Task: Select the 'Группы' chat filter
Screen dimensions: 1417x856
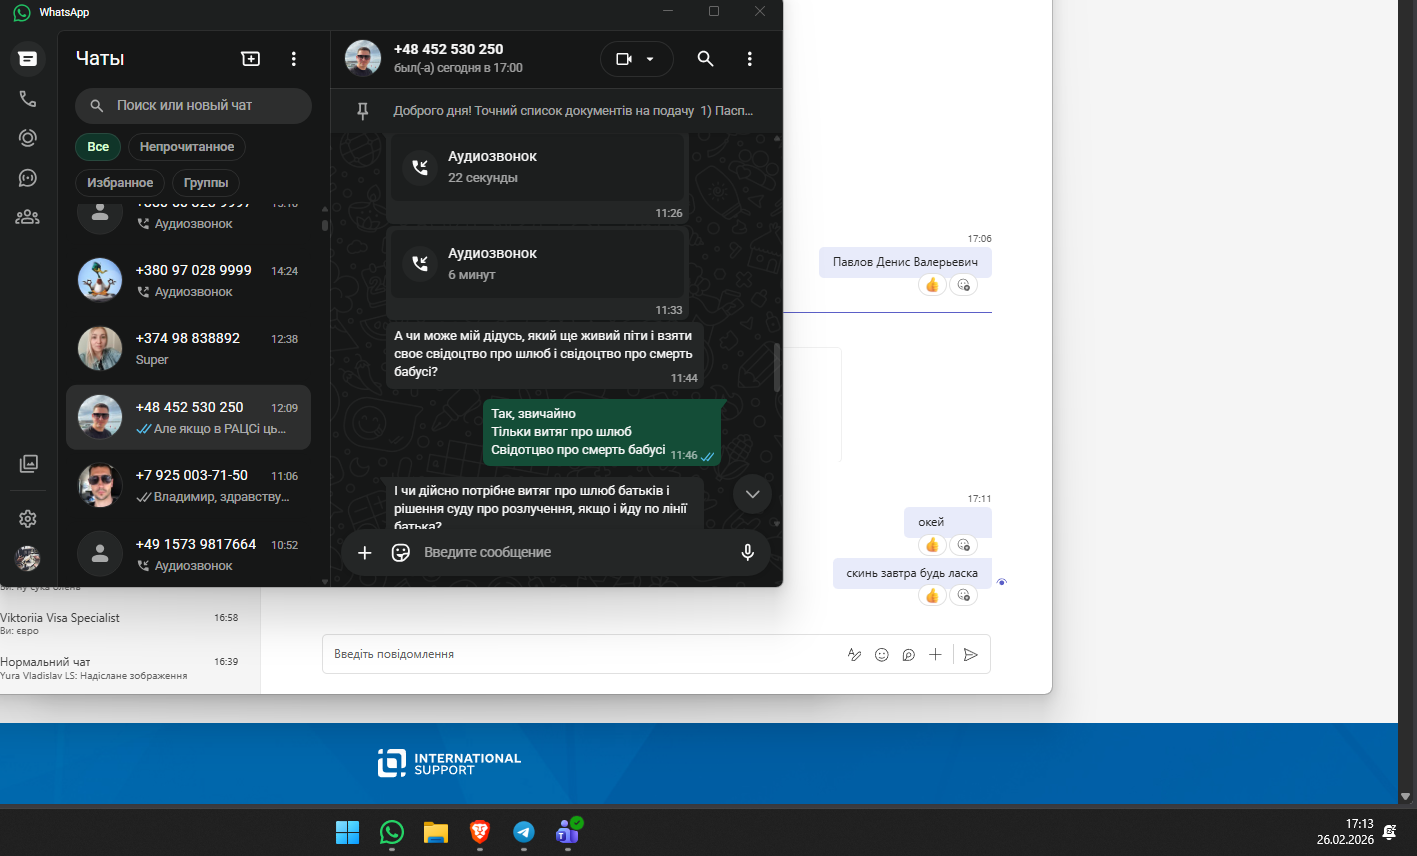Action: click(x=206, y=183)
